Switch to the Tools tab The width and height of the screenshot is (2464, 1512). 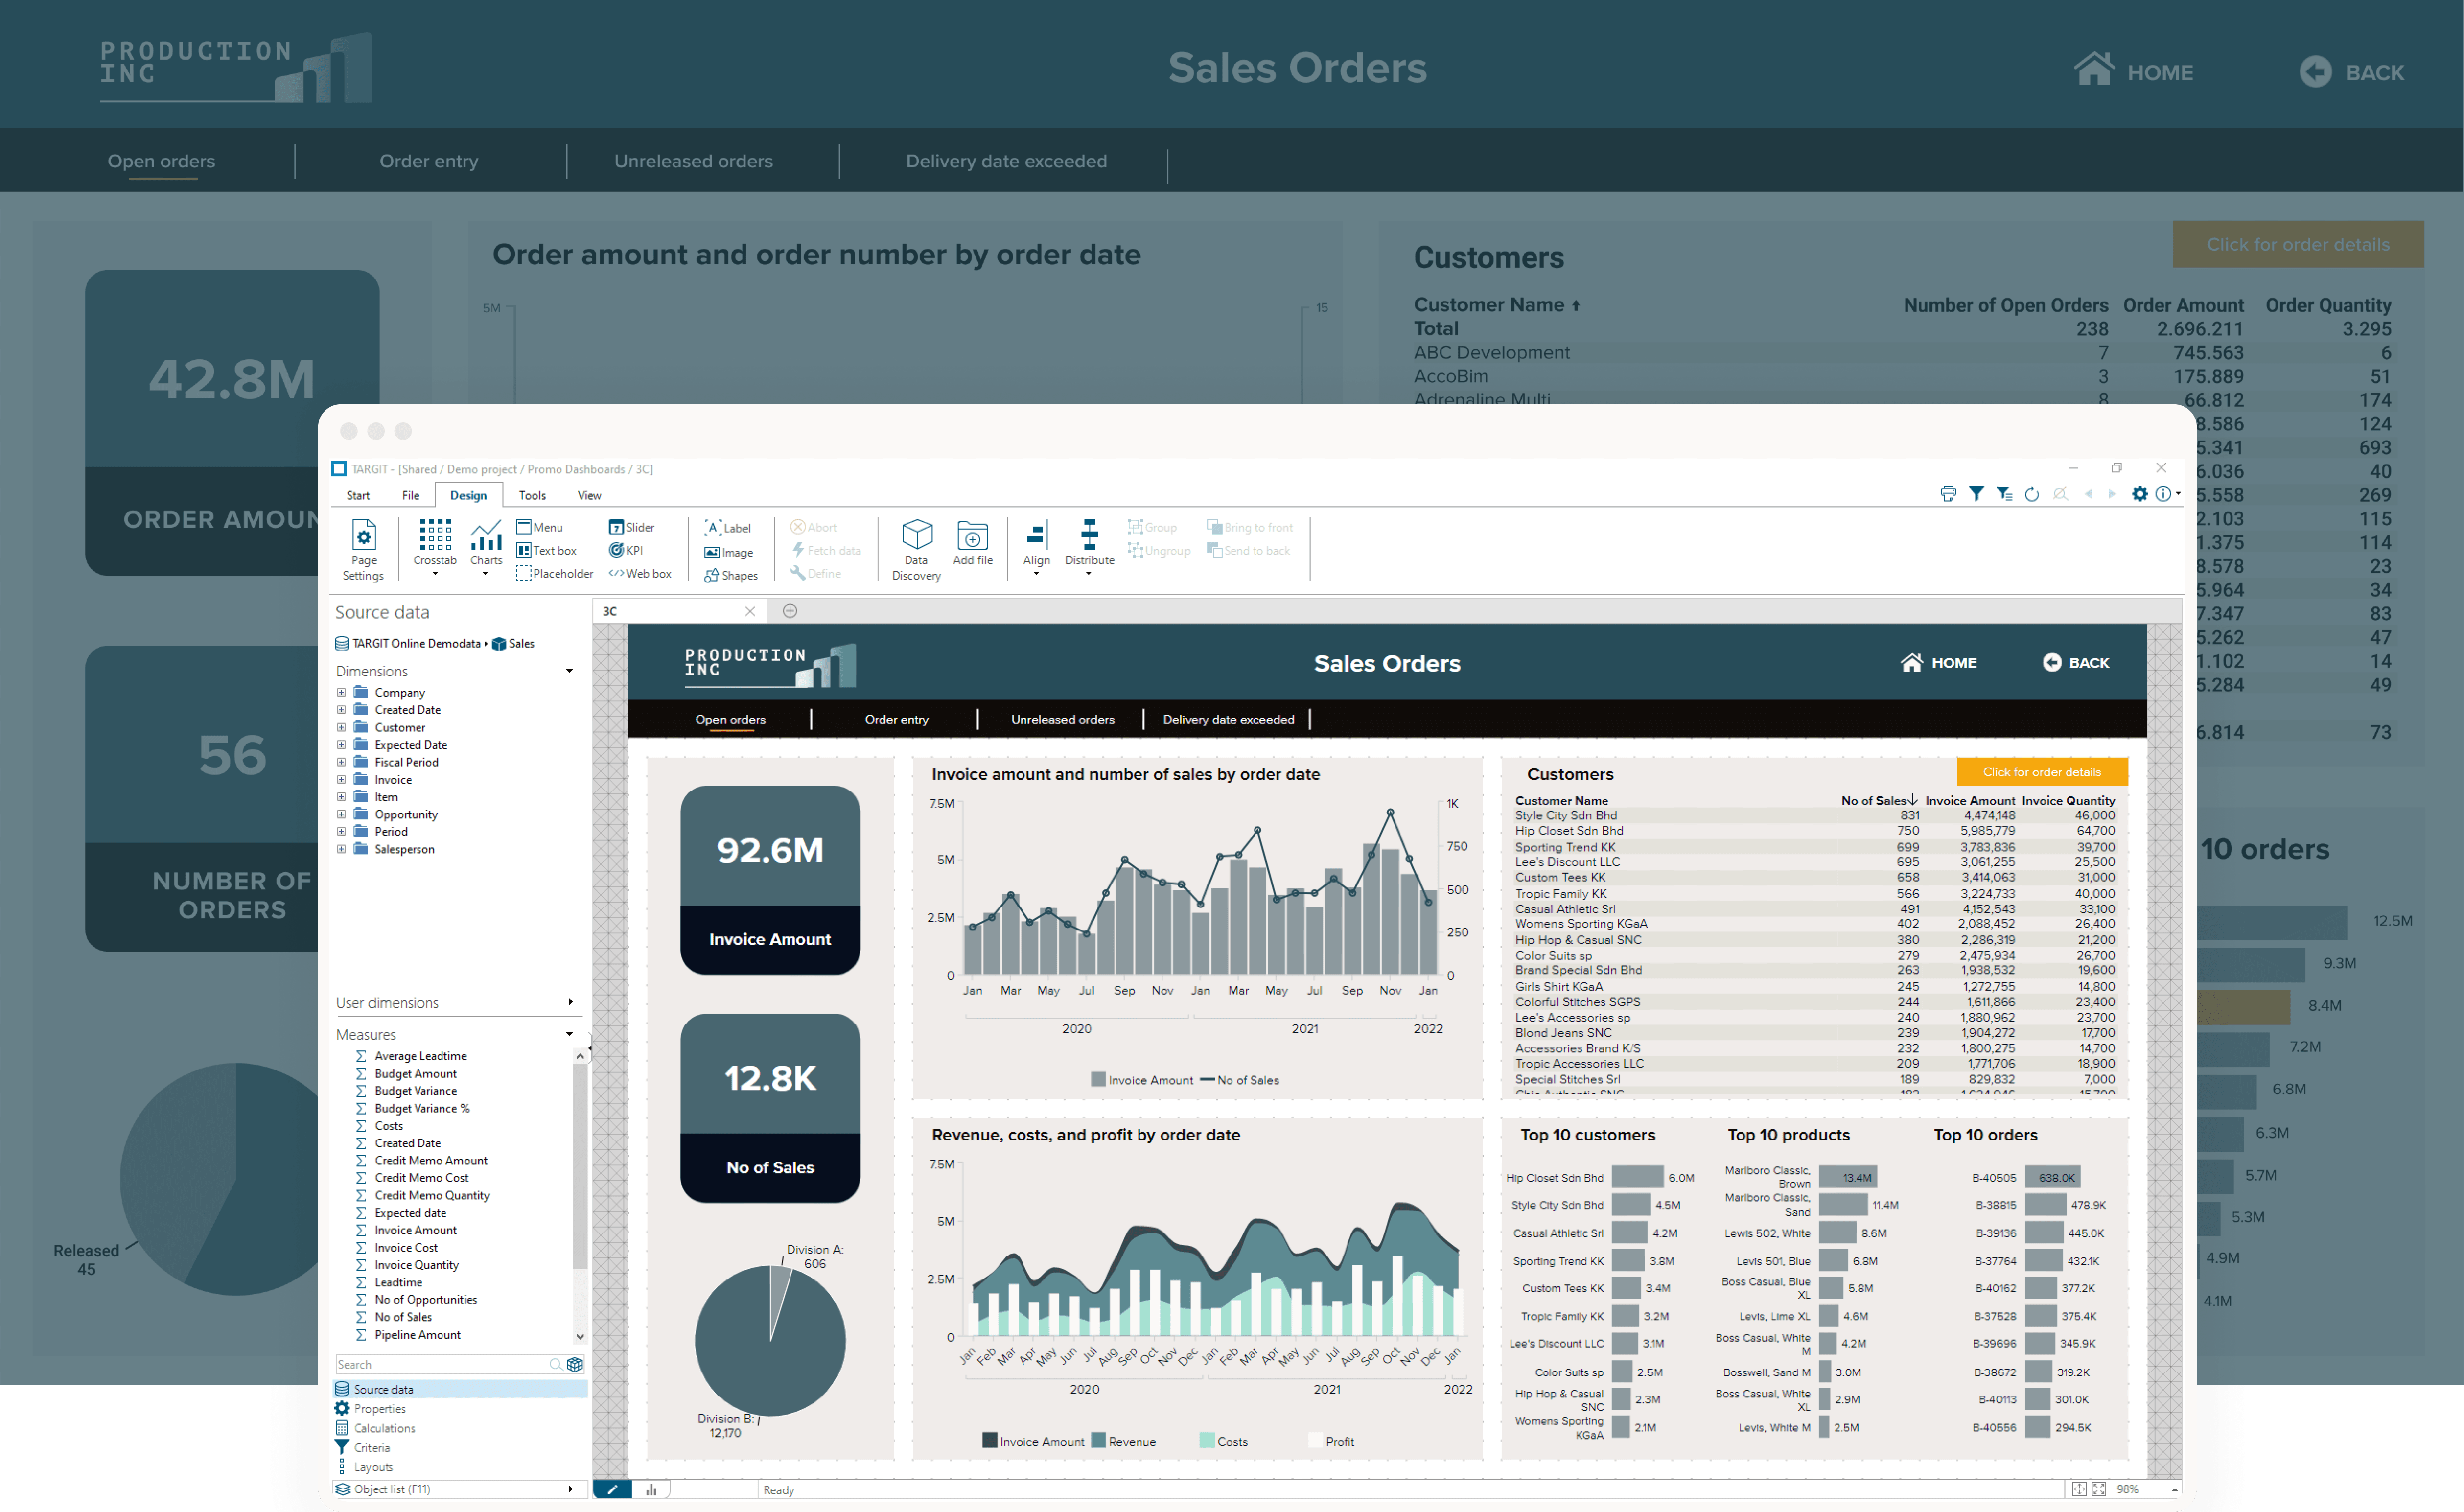click(x=531, y=495)
